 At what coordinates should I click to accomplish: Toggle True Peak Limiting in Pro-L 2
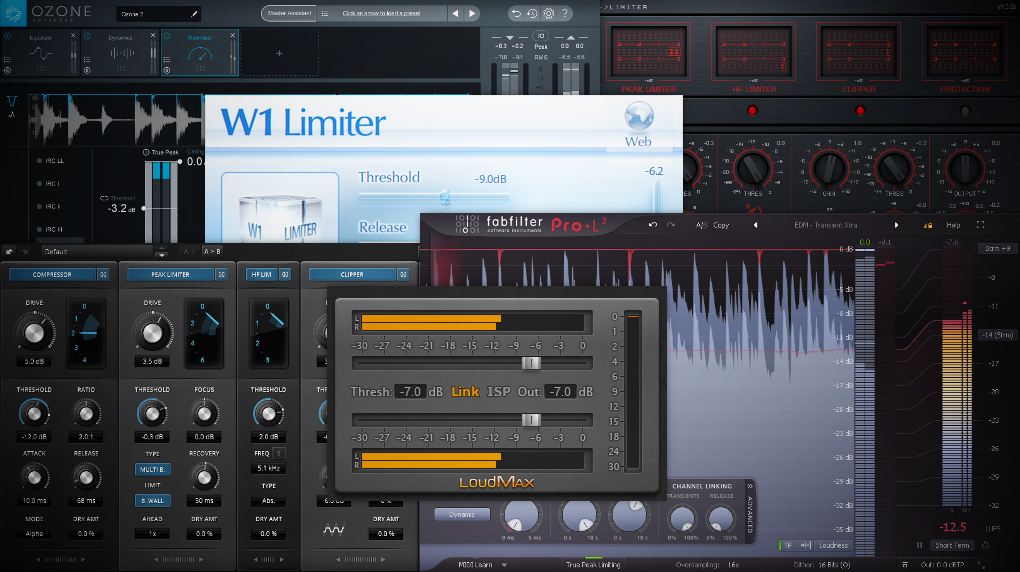pyautogui.click(x=593, y=564)
